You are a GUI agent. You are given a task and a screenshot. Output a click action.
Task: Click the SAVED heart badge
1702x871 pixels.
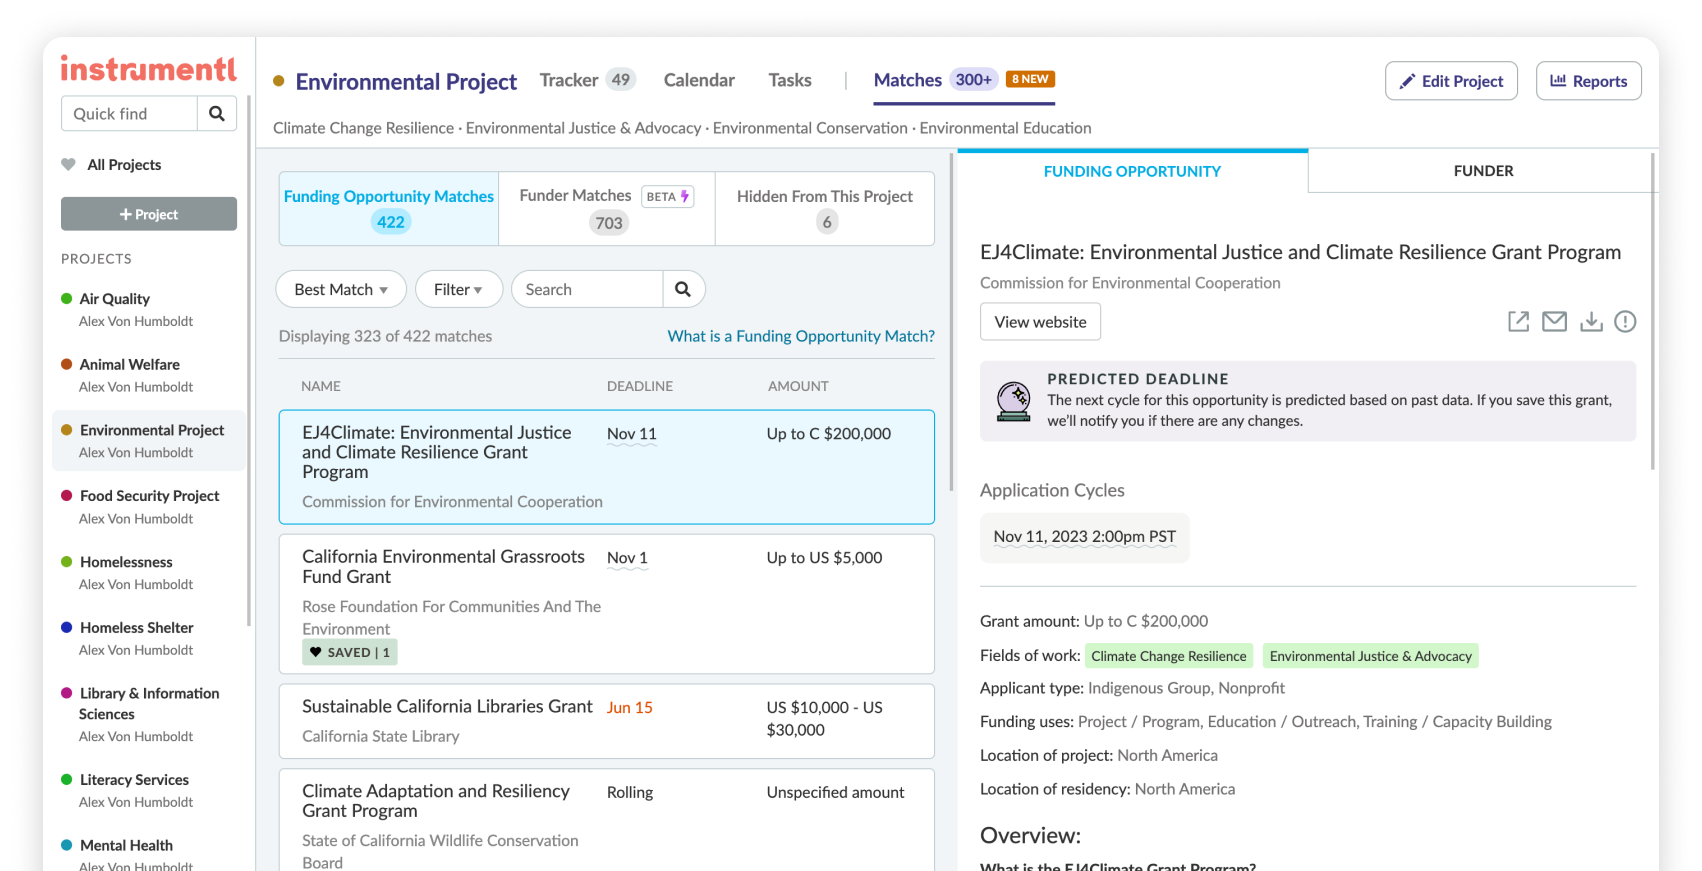[350, 652]
